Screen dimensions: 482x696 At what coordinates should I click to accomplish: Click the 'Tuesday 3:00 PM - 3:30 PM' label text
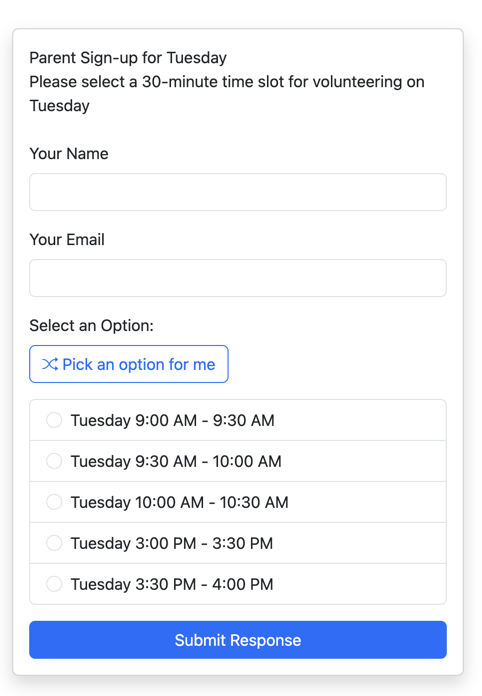(172, 543)
